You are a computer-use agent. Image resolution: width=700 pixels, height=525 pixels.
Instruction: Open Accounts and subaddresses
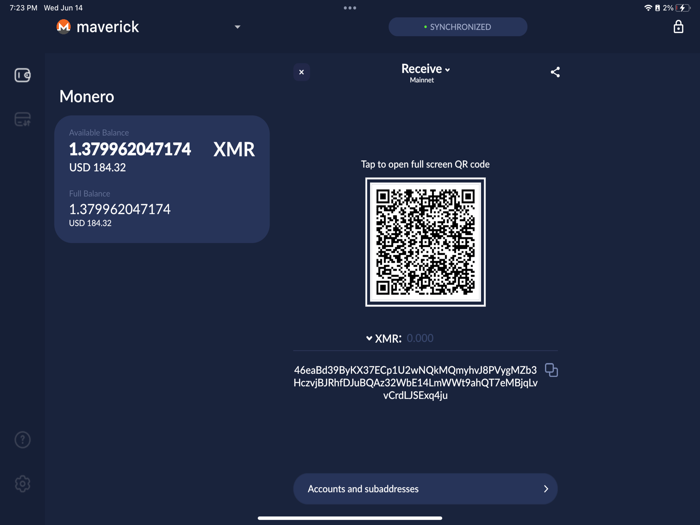(425, 489)
